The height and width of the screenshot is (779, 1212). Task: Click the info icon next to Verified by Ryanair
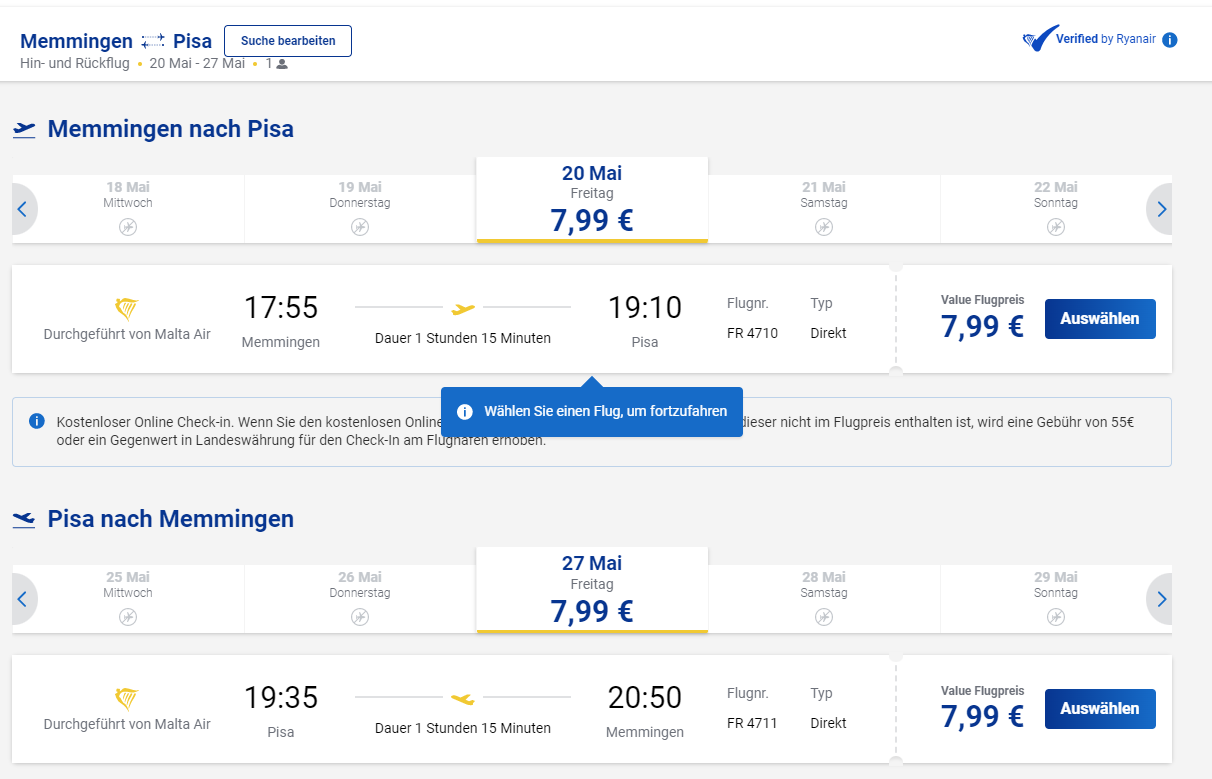[x=1169, y=40]
